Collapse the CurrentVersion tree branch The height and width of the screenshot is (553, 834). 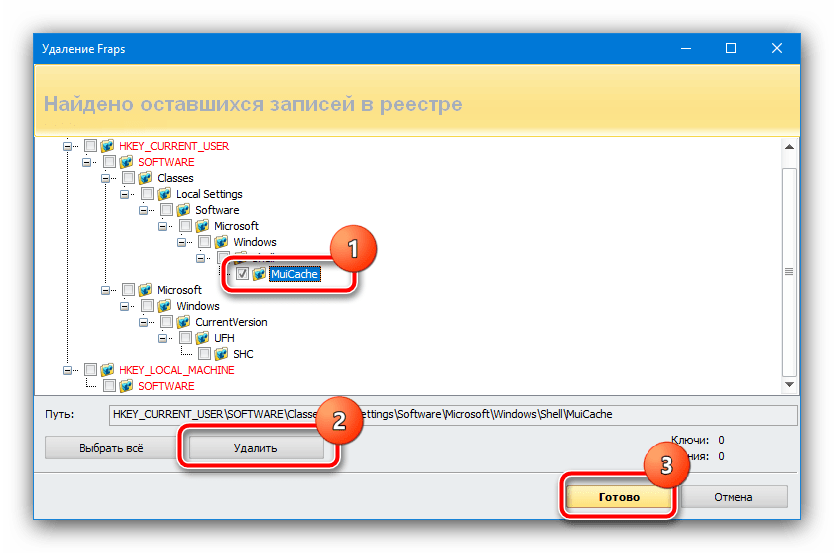pyautogui.click(x=143, y=322)
